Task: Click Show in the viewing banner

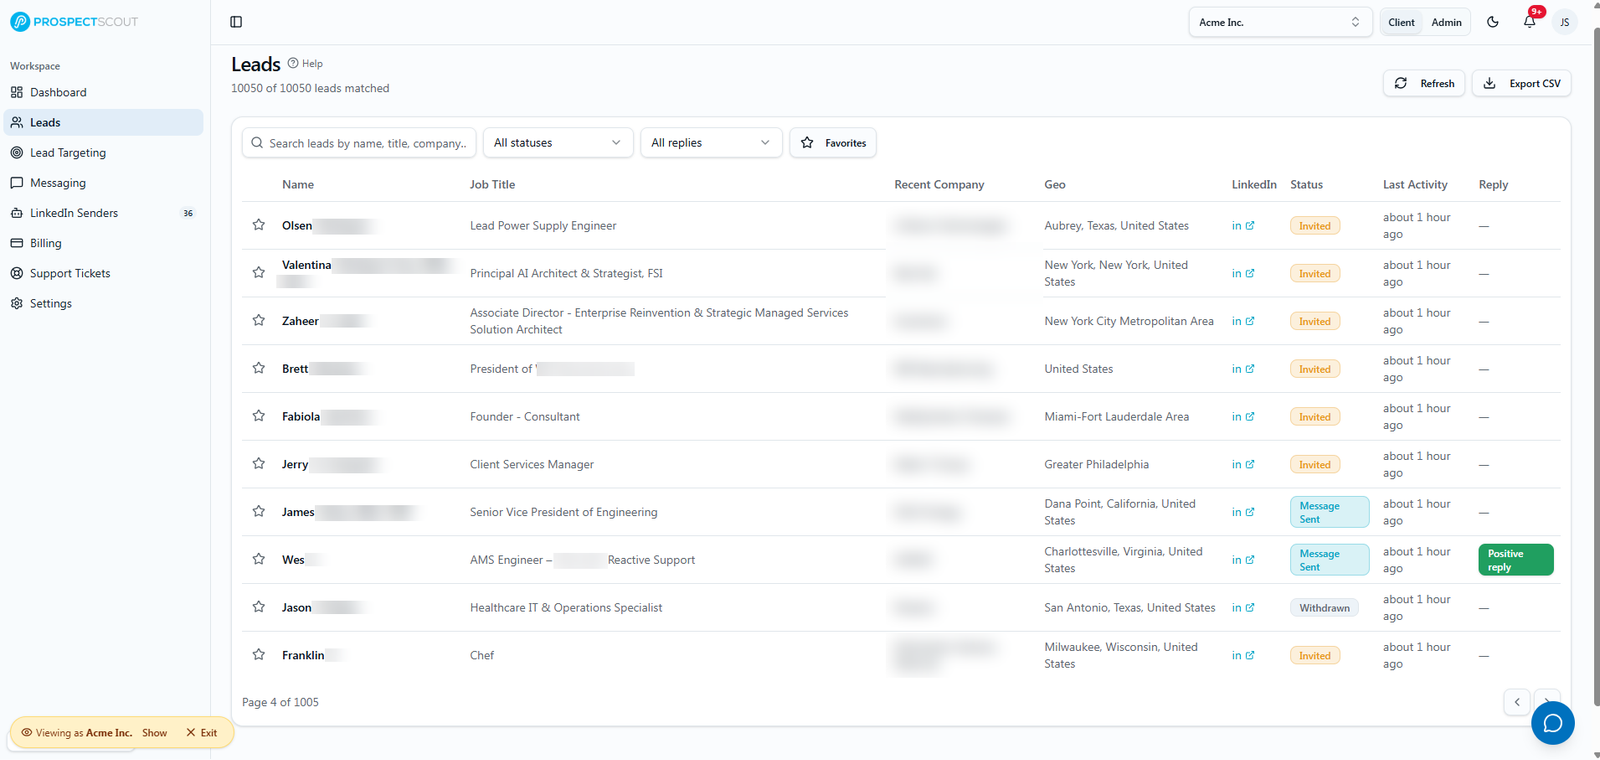Action: pos(154,733)
